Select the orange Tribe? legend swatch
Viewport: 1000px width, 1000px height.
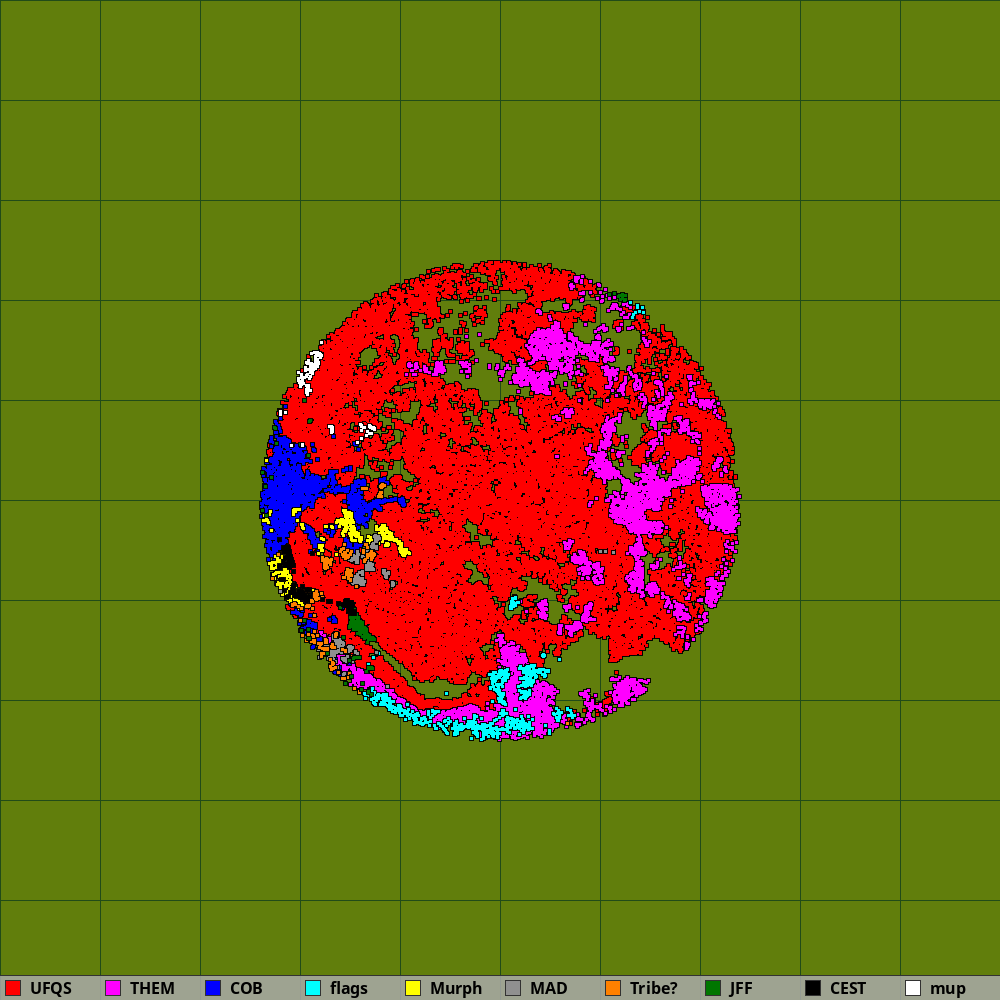pos(613,988)
